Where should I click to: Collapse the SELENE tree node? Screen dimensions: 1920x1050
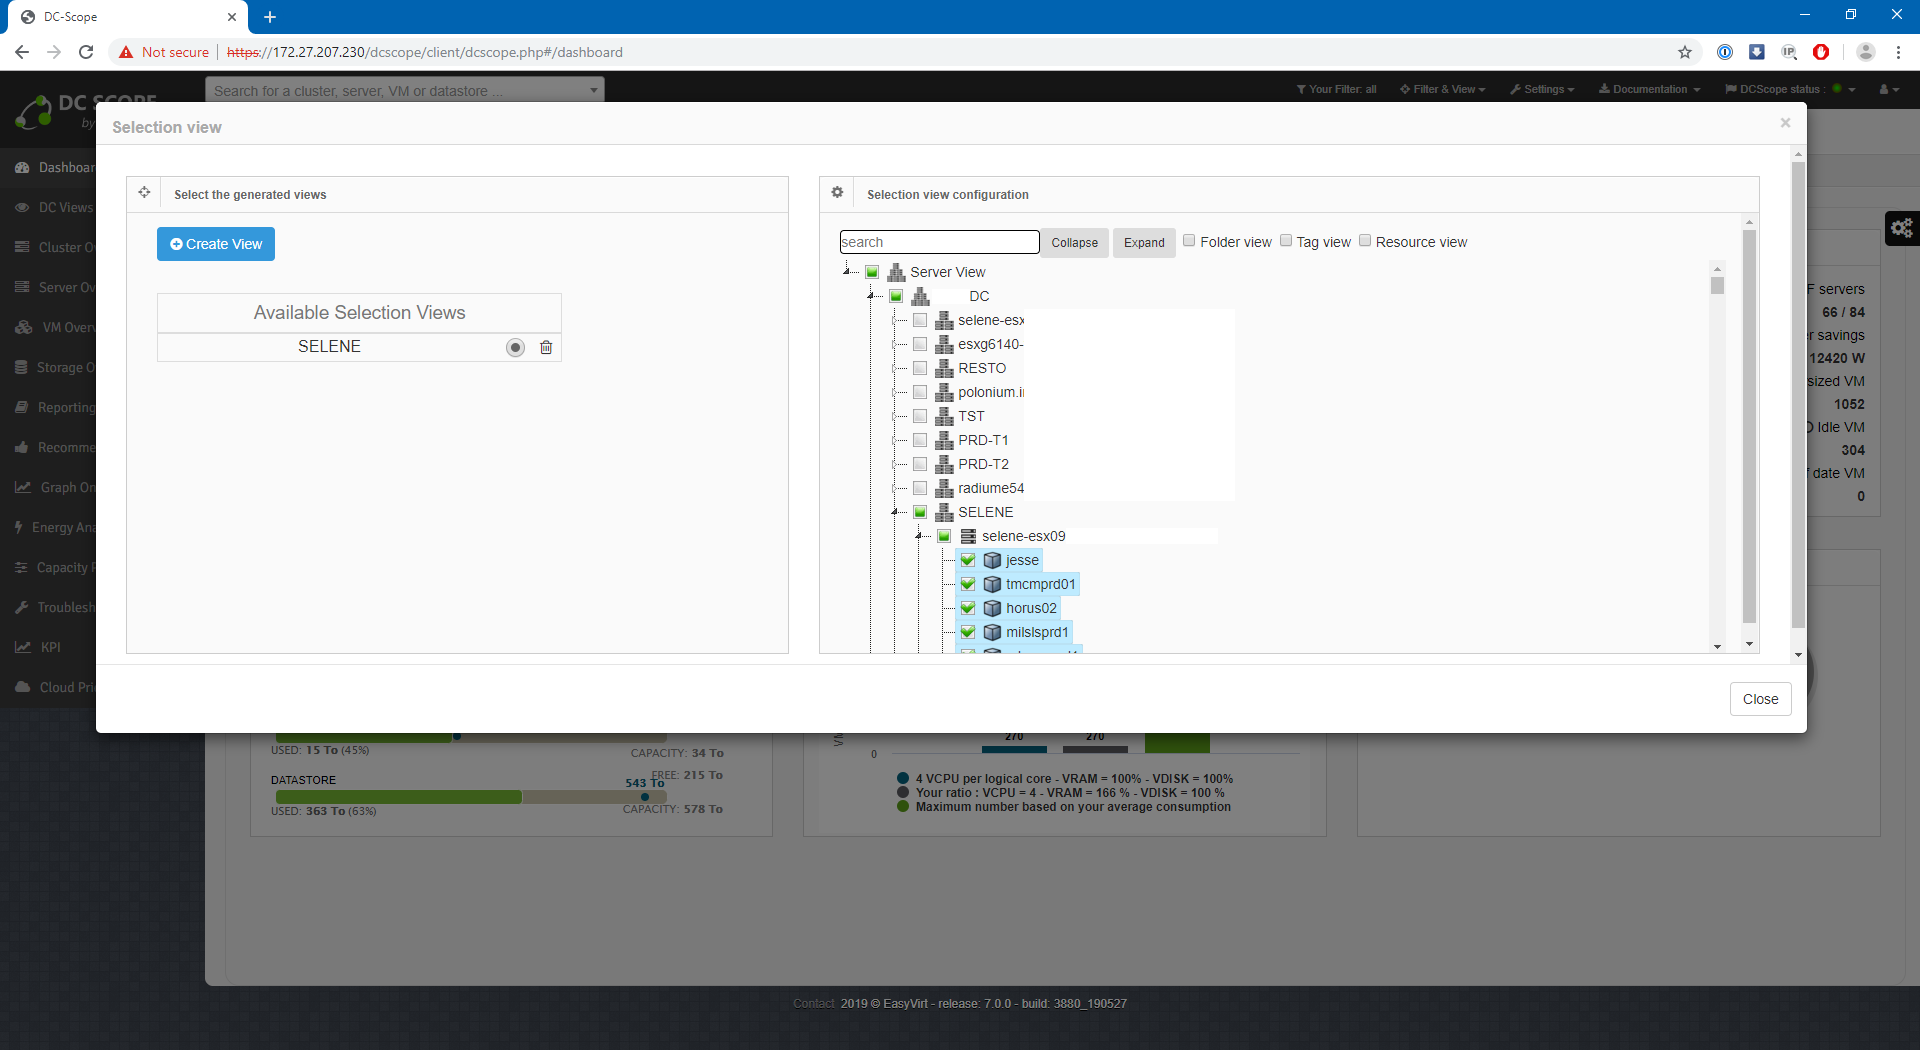896,512
